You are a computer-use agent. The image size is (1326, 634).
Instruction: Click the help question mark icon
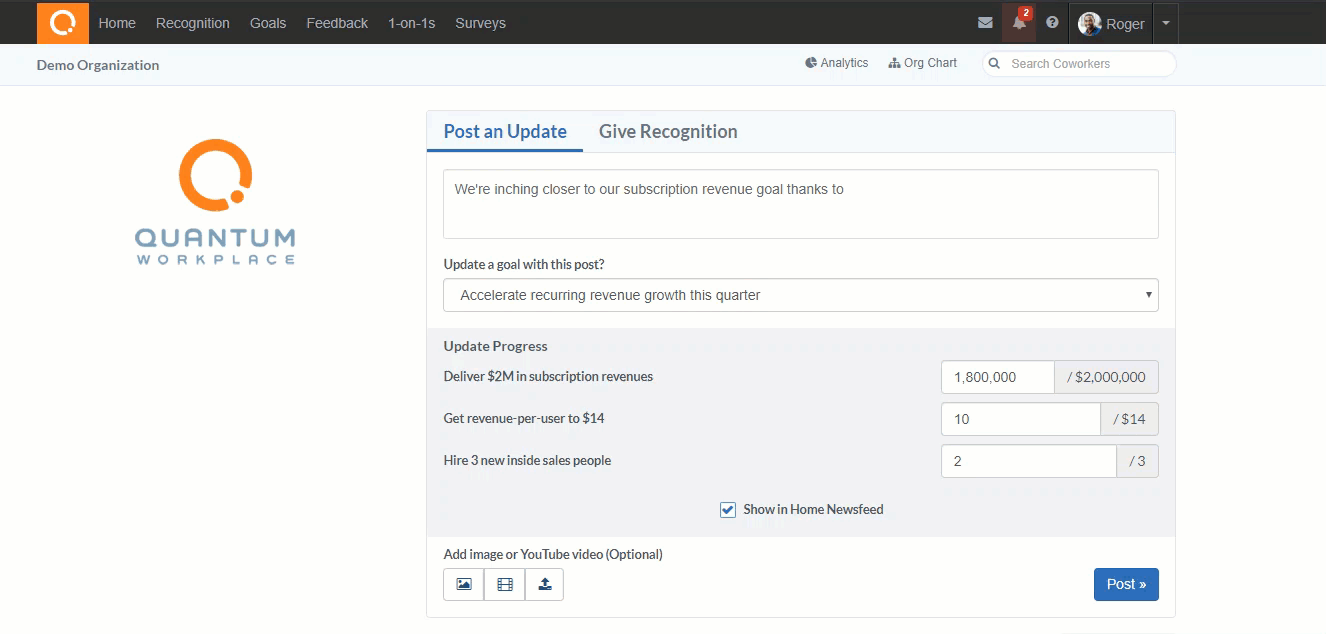[x=1052, y=23]
